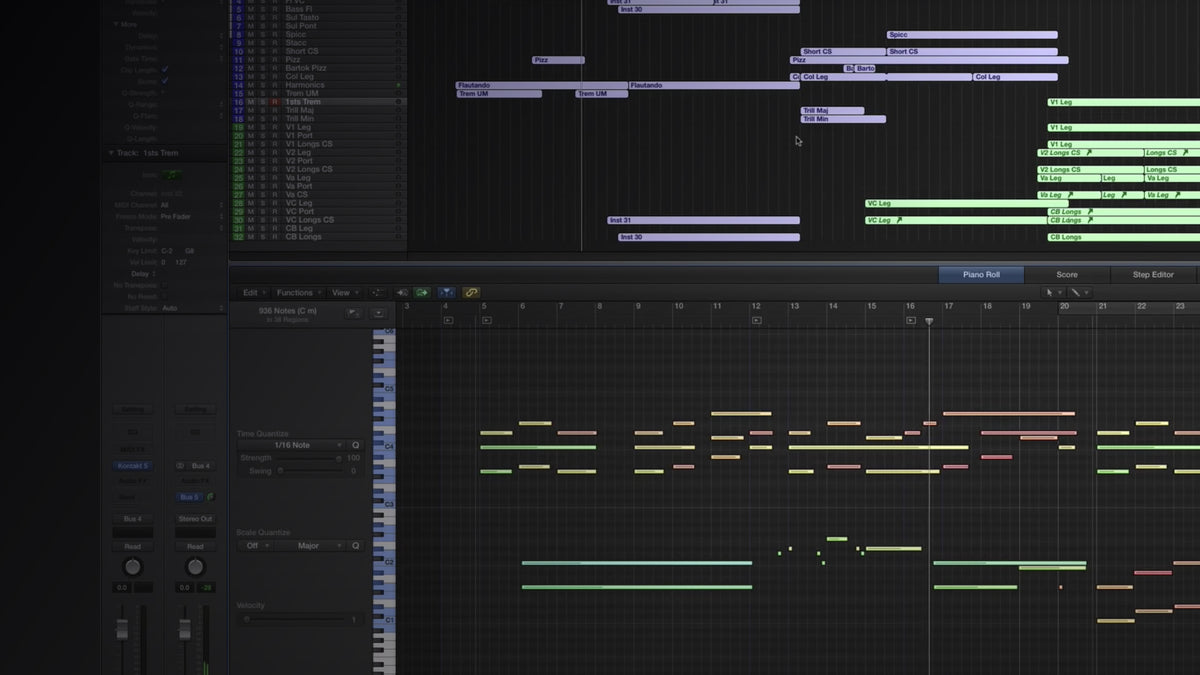The image size is (1200, 675).
Task: Click the green MIDI out icon in piano roll toolbar
Action: [422, 293]
